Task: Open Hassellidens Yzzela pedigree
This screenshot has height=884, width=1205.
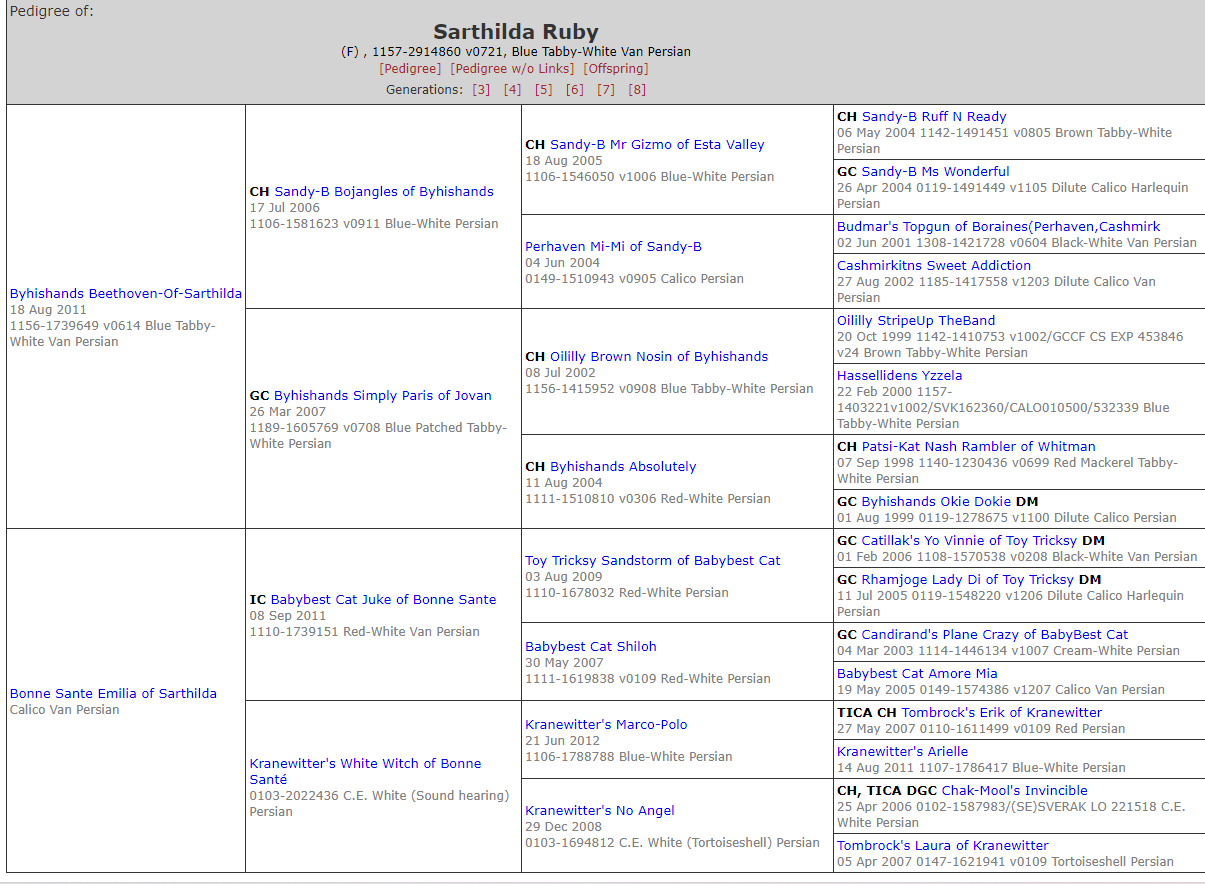Action: click(899, 376)
